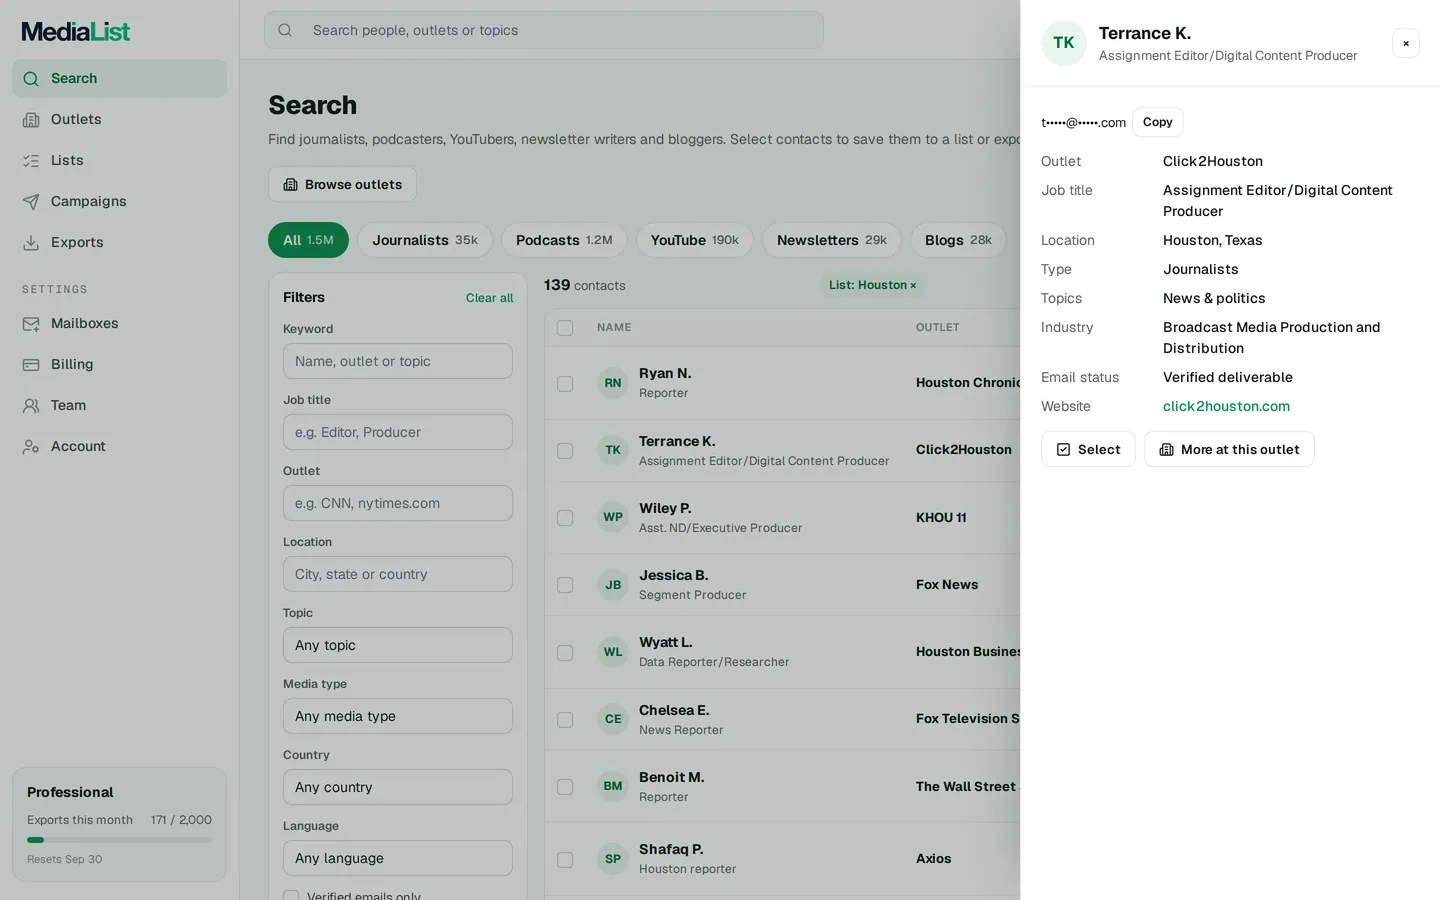Viewport: 1440px width, 900px height.
Task: Open the Any language dropdown
Action: [x=398, y=858]
